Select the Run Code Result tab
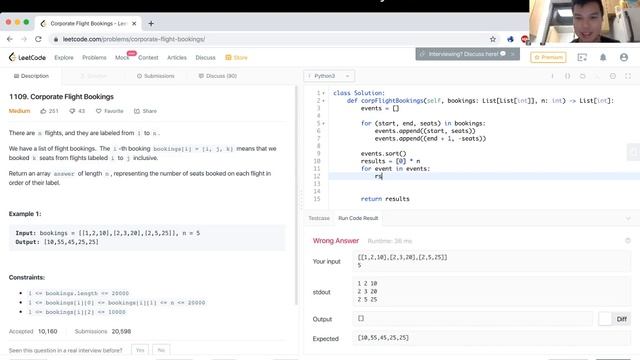Viewport: 640px width, 360px height. [358, 218]
